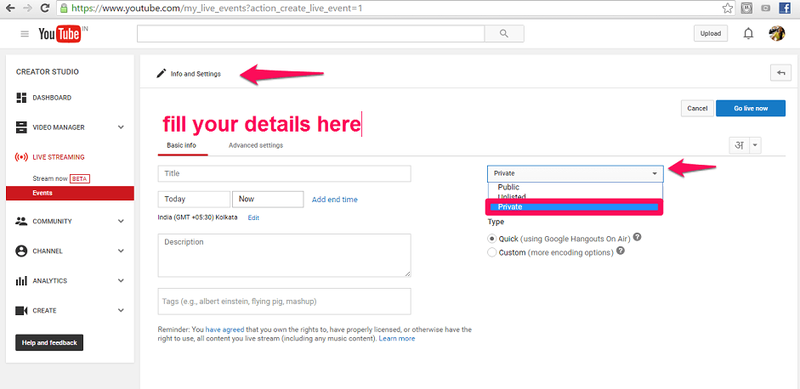Open the Now time picker
The height and width of the screenshot is (389, 800).
point(268,199)
